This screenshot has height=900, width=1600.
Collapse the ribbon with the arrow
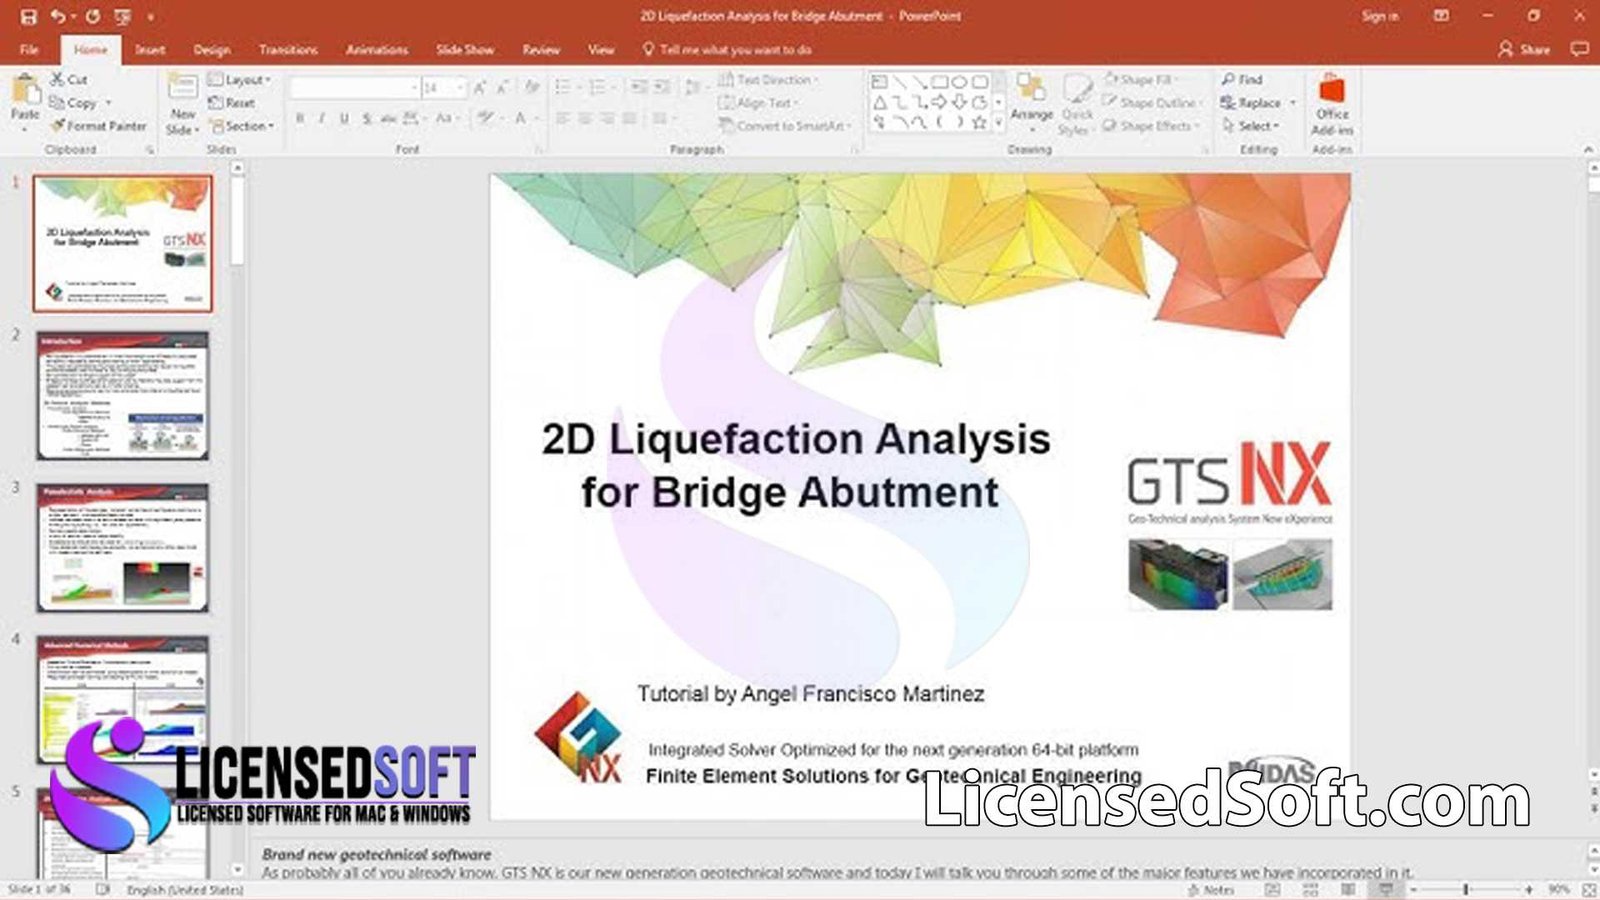1589,149
